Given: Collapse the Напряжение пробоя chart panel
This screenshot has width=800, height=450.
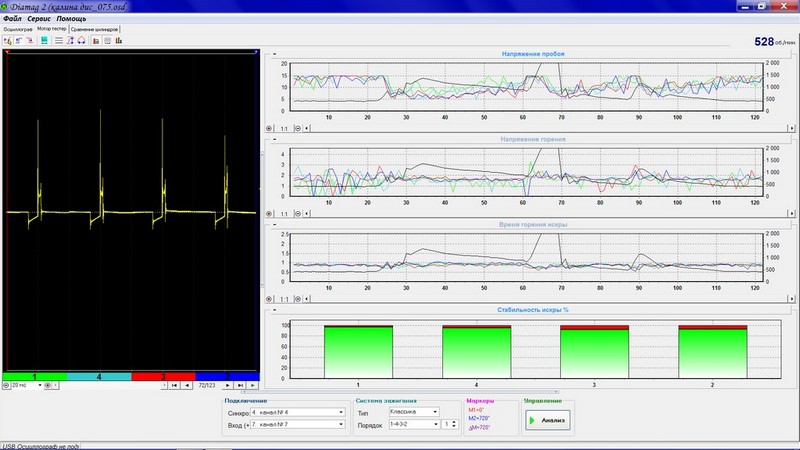Looking at the screenshot, I should pos(274,54).
